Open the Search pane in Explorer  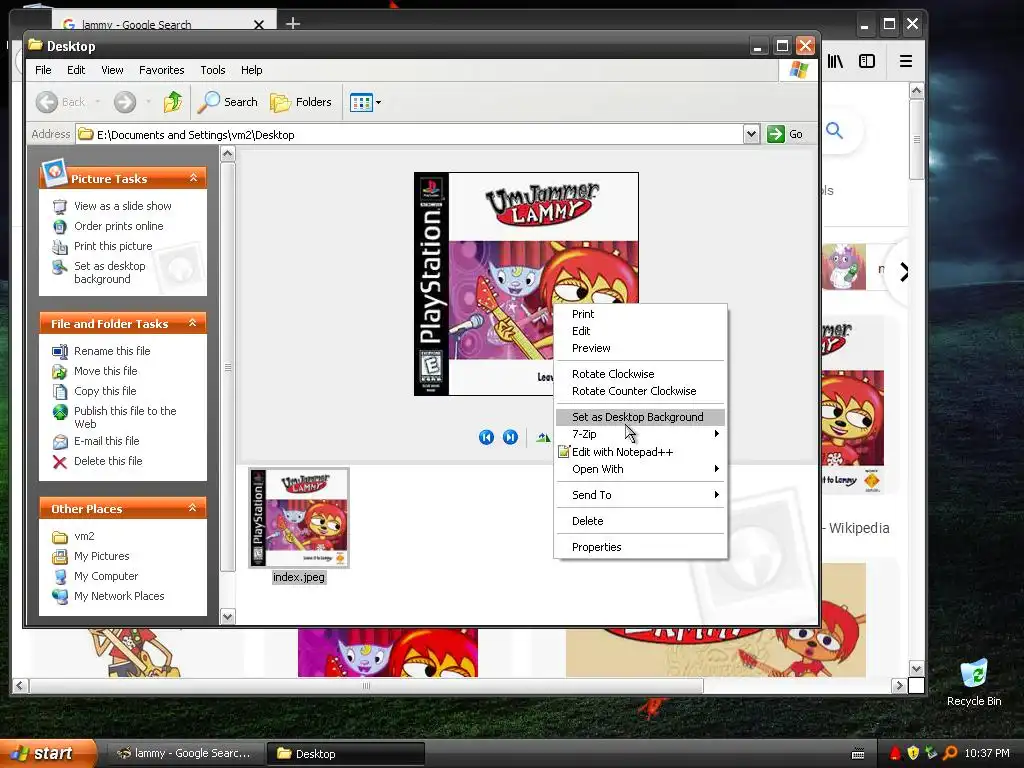click(x=228, y=102)
